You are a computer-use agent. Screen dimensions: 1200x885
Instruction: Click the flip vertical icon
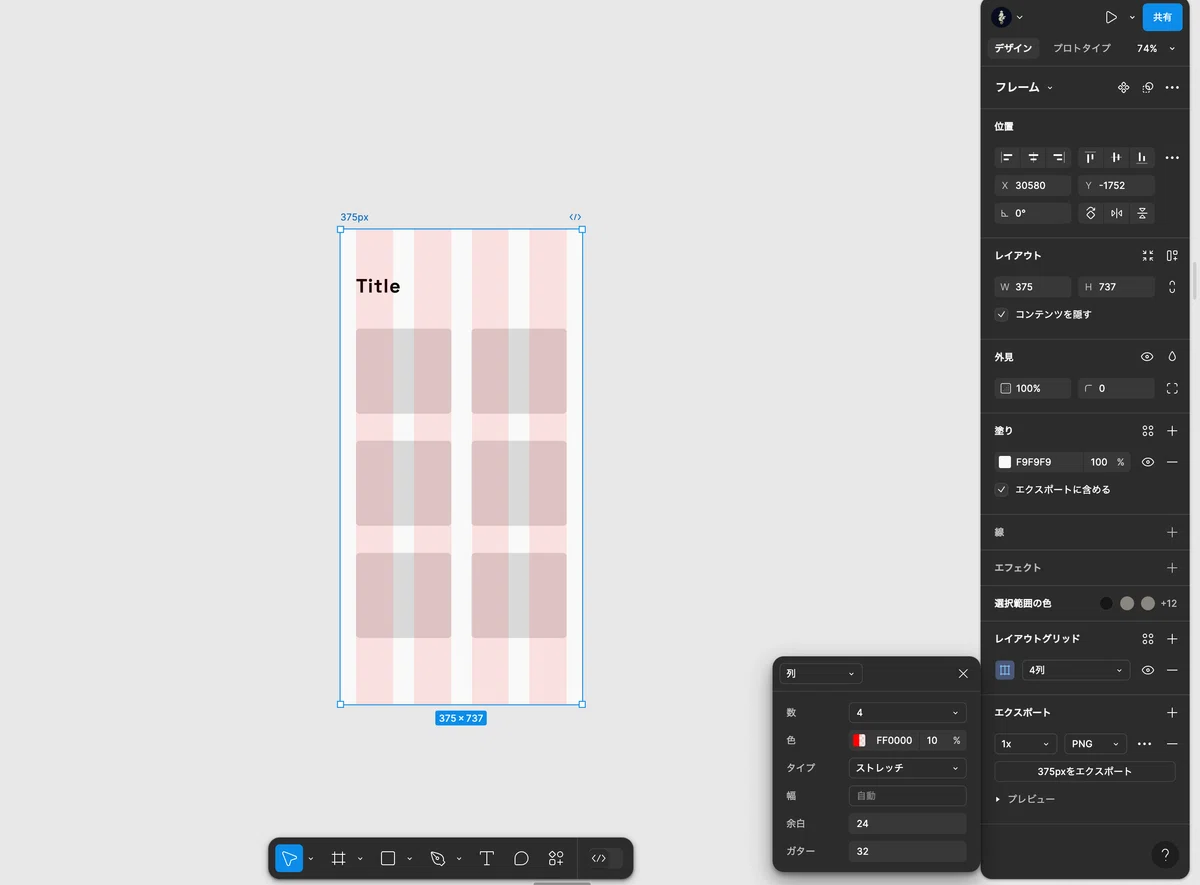[x=1142, y=213]
